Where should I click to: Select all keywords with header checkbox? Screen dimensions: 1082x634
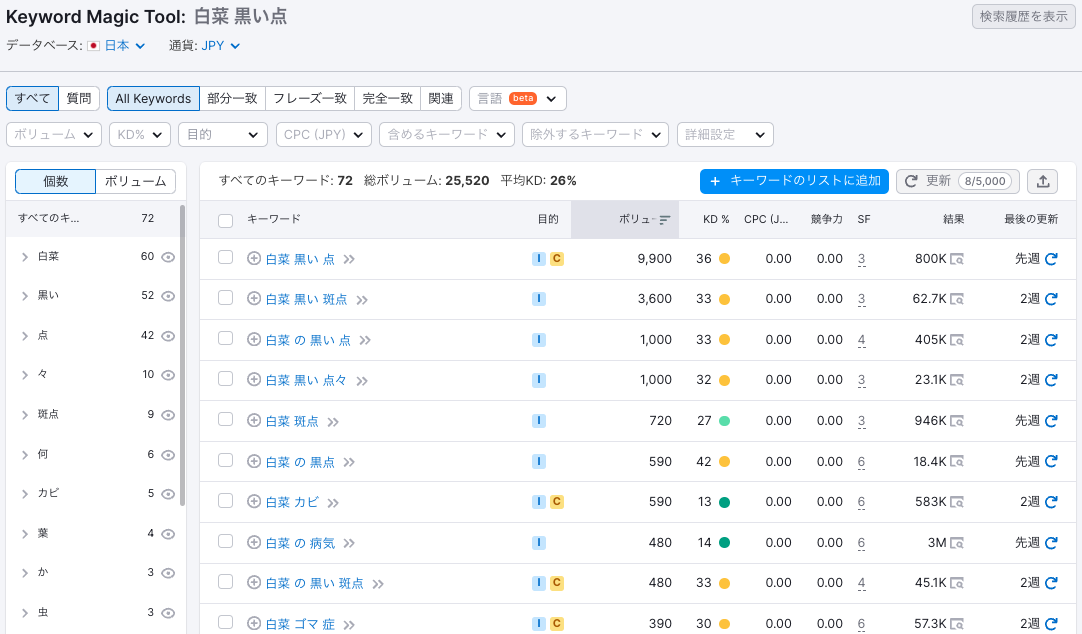(226, 221)
